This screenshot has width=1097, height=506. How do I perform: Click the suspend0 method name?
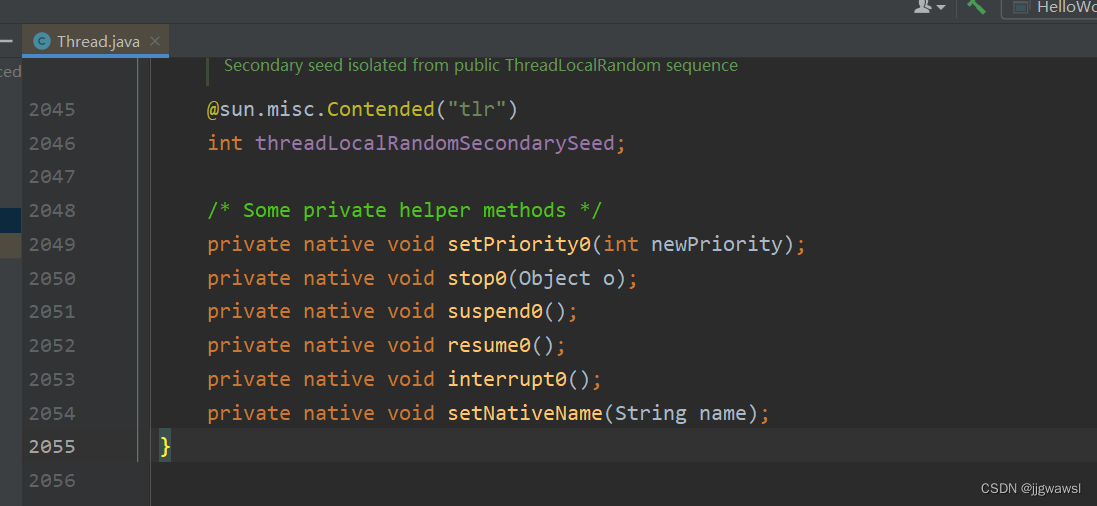click(495, 312)
